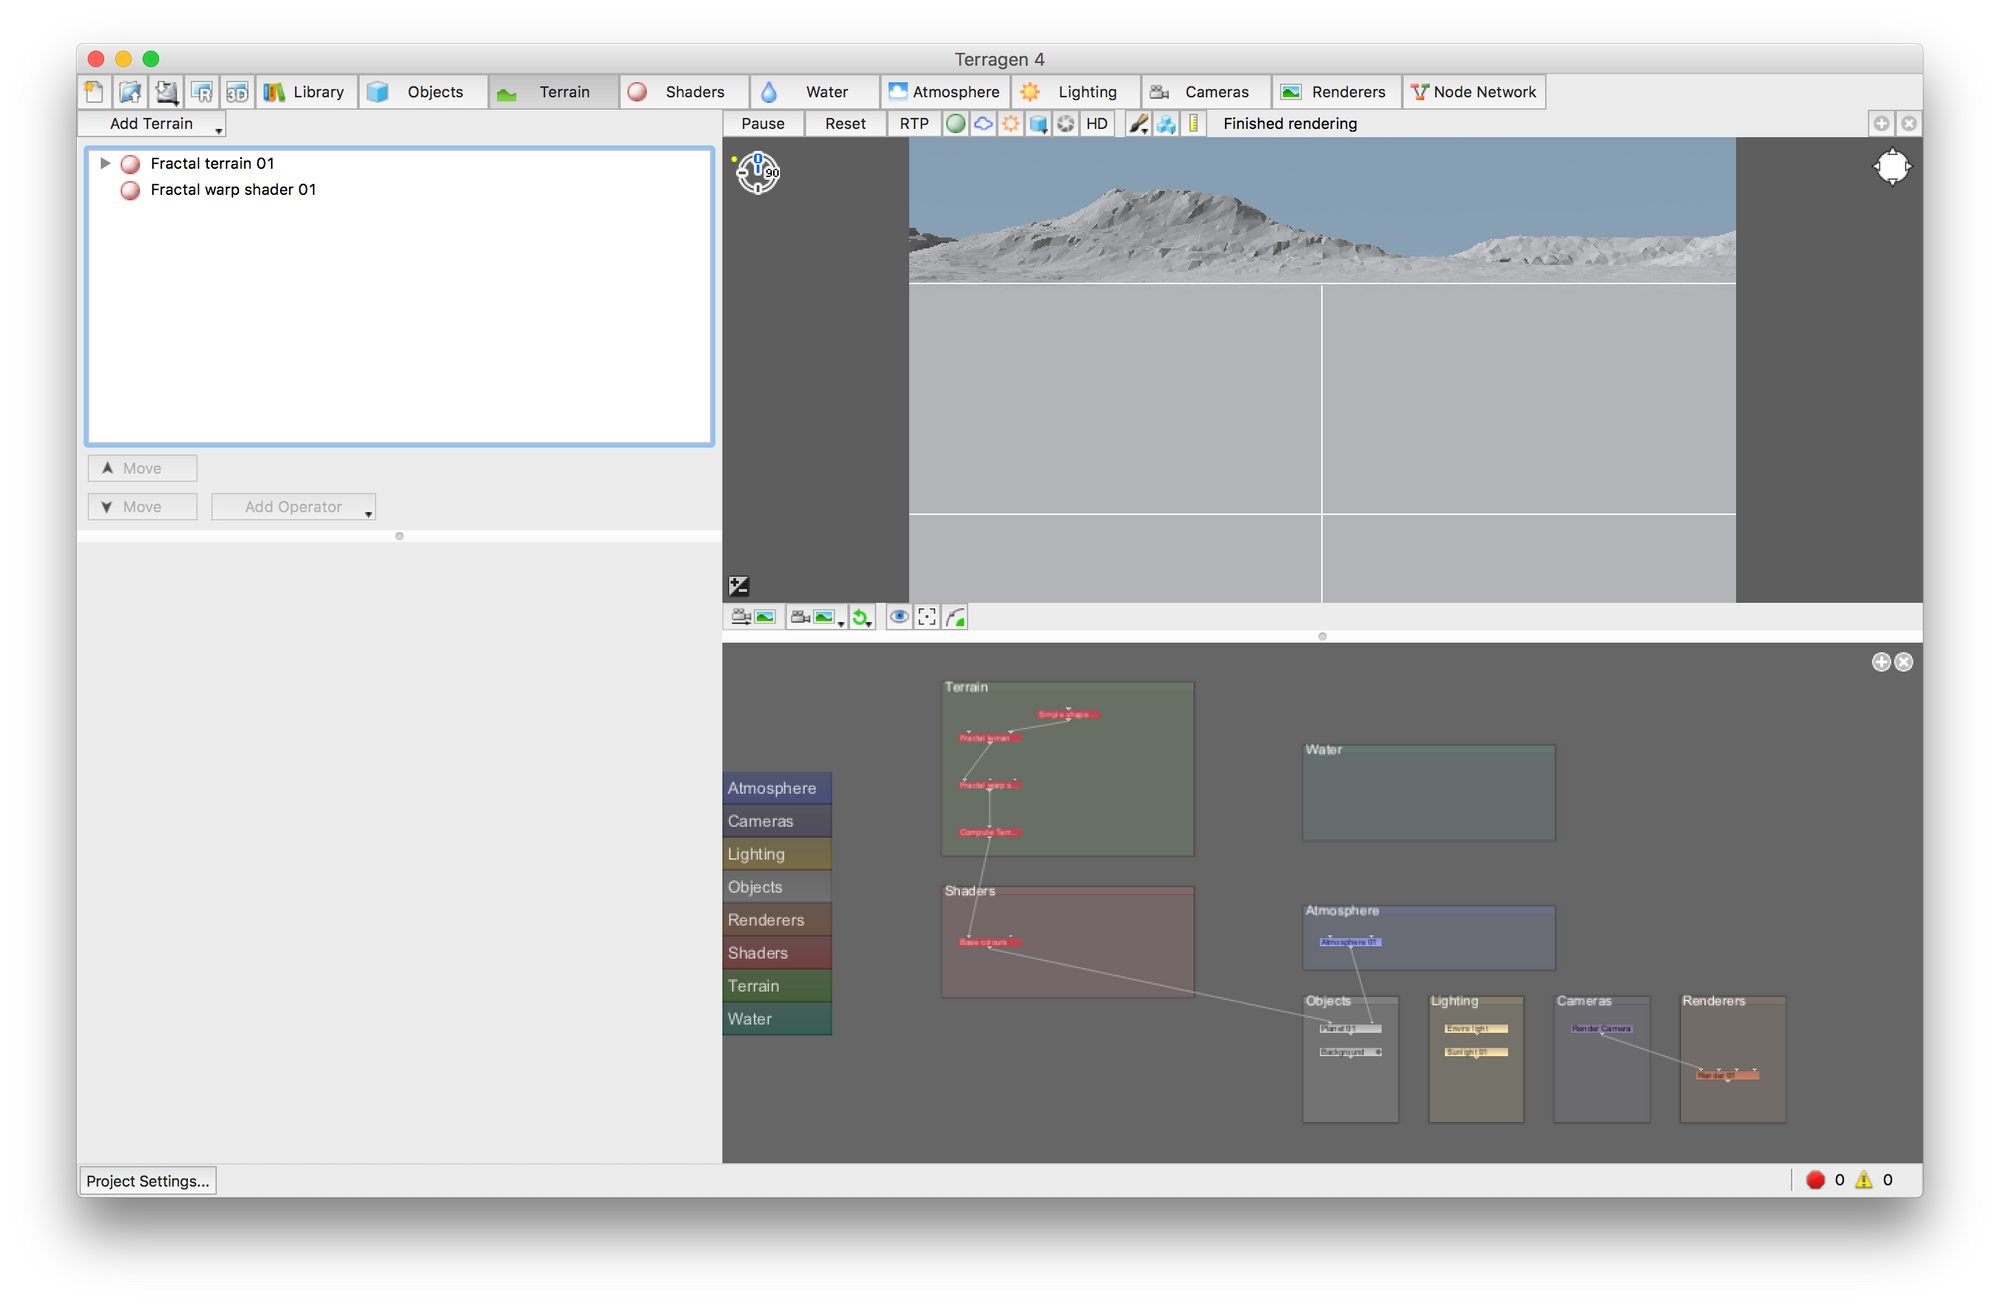Toggle the blue eye visibility icon

click(900, 617)
